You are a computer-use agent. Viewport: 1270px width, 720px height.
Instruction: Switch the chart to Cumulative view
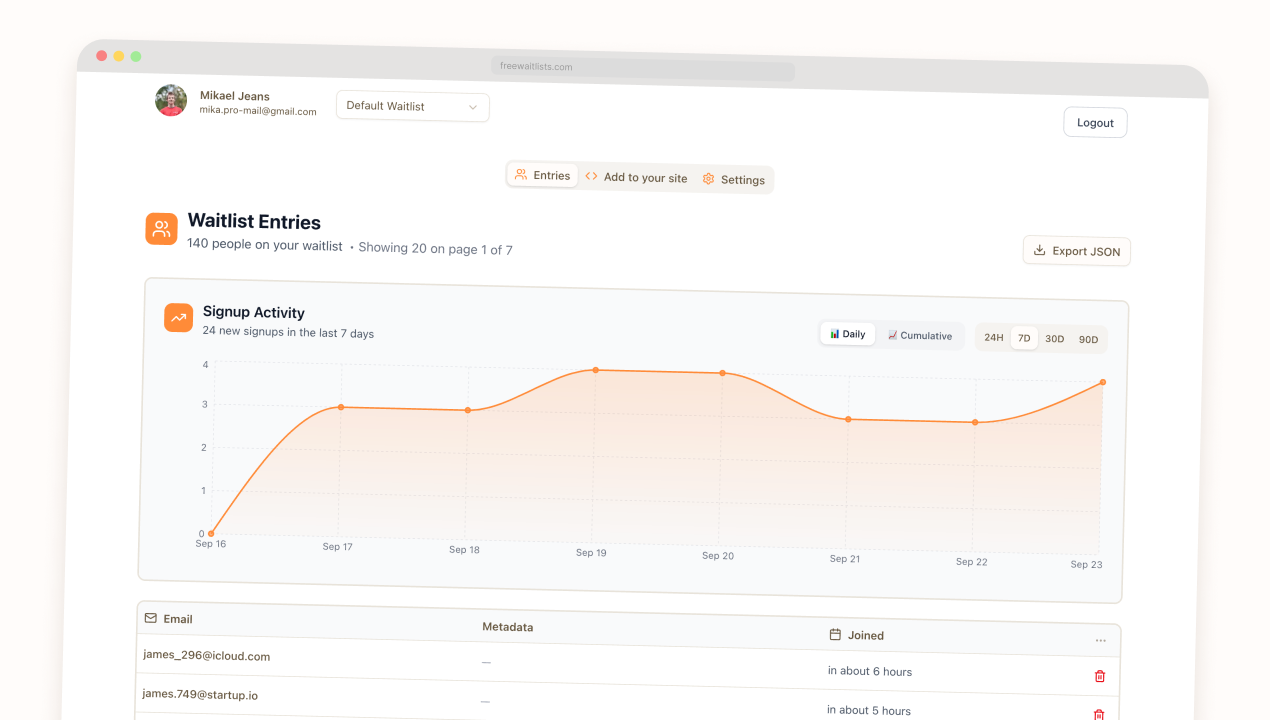pos(920,336)
